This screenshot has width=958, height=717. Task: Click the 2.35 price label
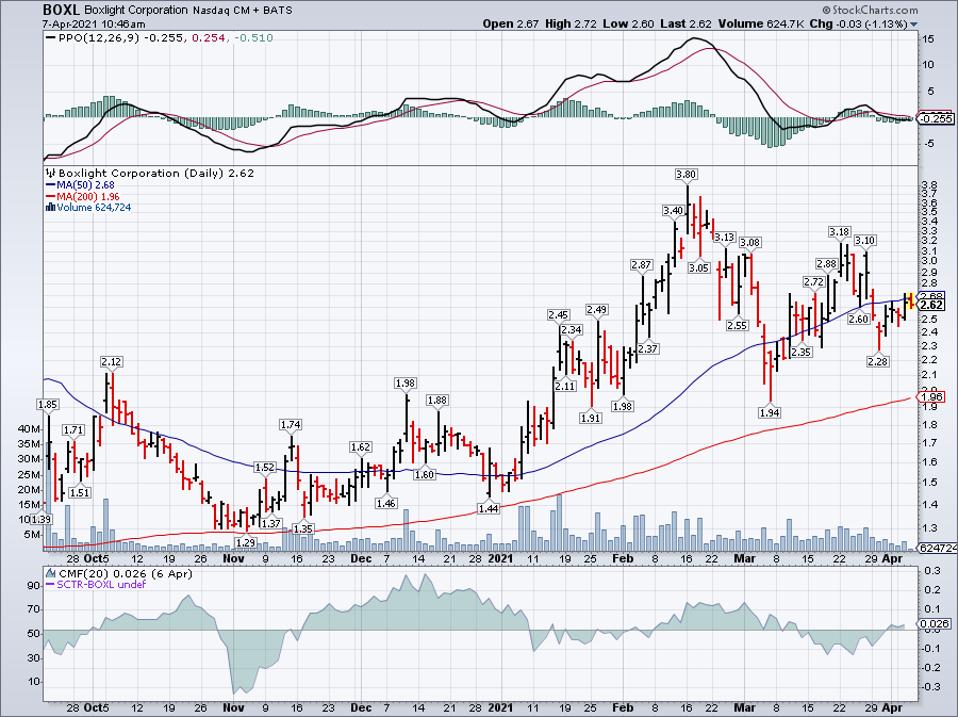[x=801, y=352]
